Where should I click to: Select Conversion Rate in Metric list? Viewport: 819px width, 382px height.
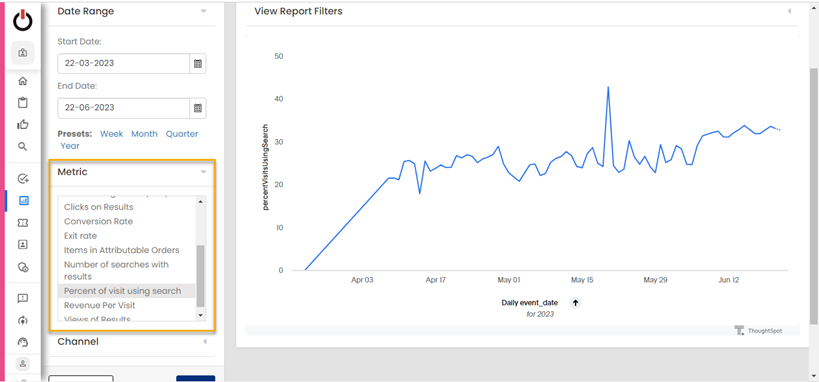click(x=98, y=222)
